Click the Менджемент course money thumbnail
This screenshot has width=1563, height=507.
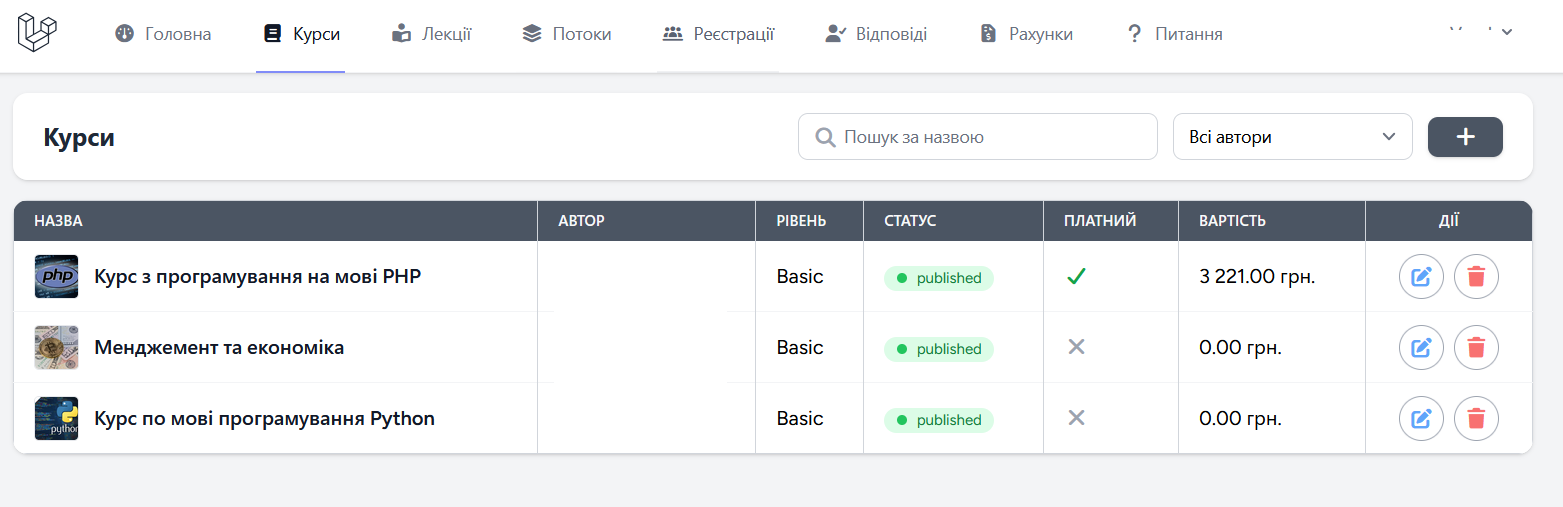click(56, 348)
